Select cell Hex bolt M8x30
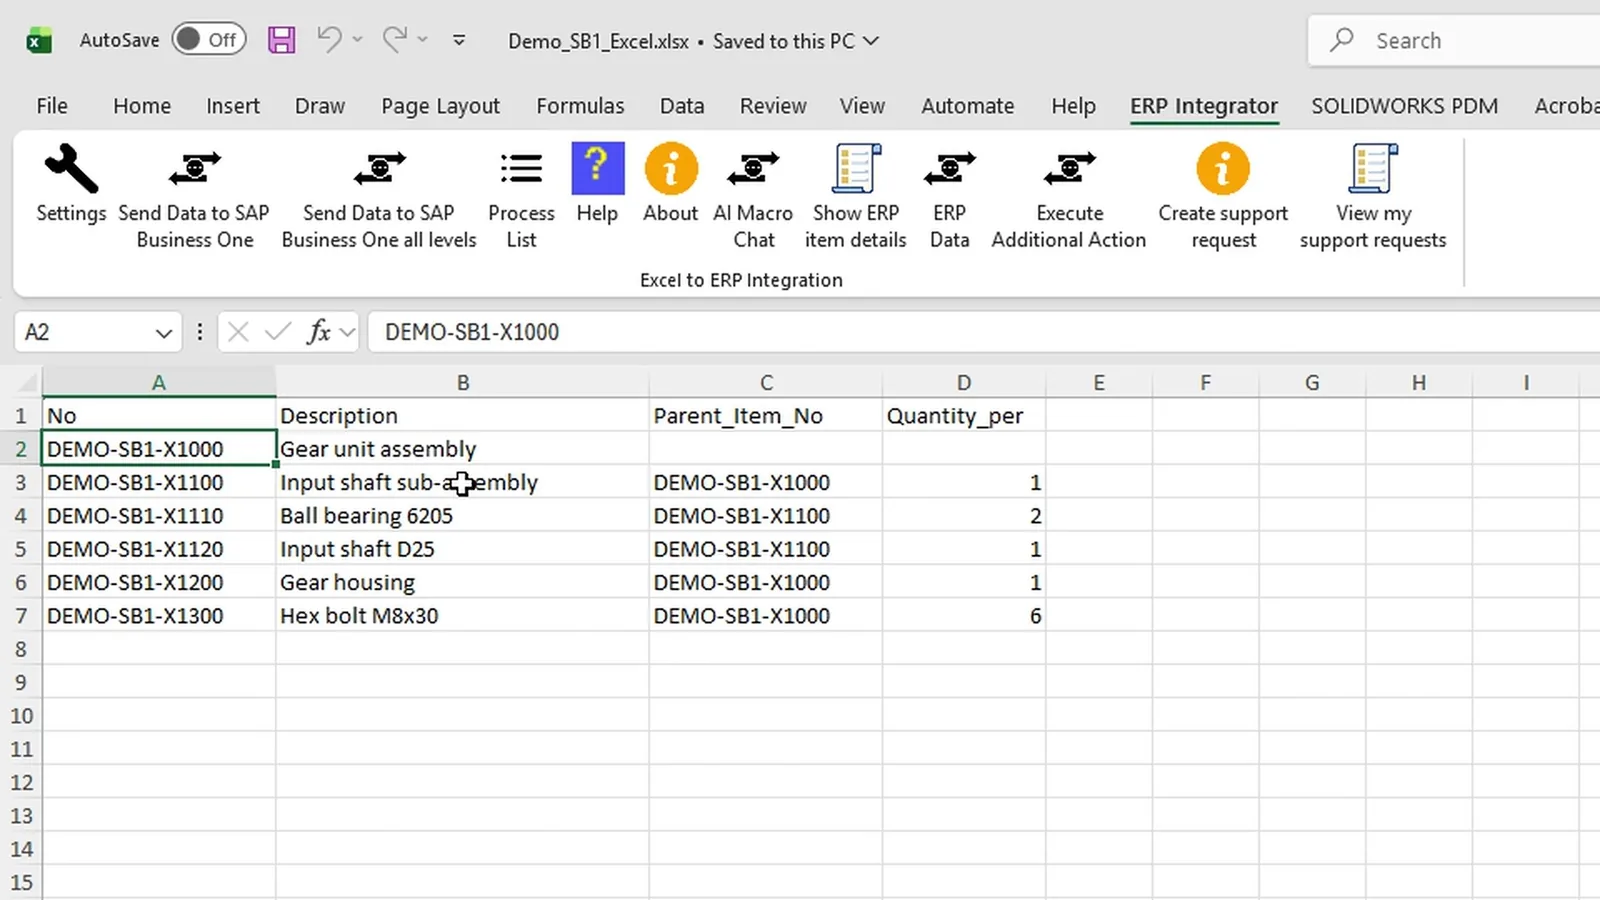The width and height of the screenshot is (1600, 900). click(x=462, y=616)
